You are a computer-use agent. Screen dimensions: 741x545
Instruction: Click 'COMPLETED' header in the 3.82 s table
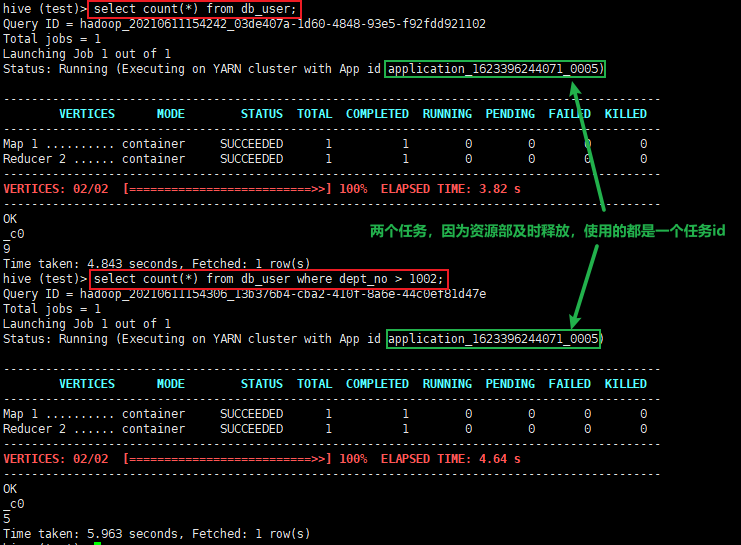pyautogui.click(x=377, y=113)
